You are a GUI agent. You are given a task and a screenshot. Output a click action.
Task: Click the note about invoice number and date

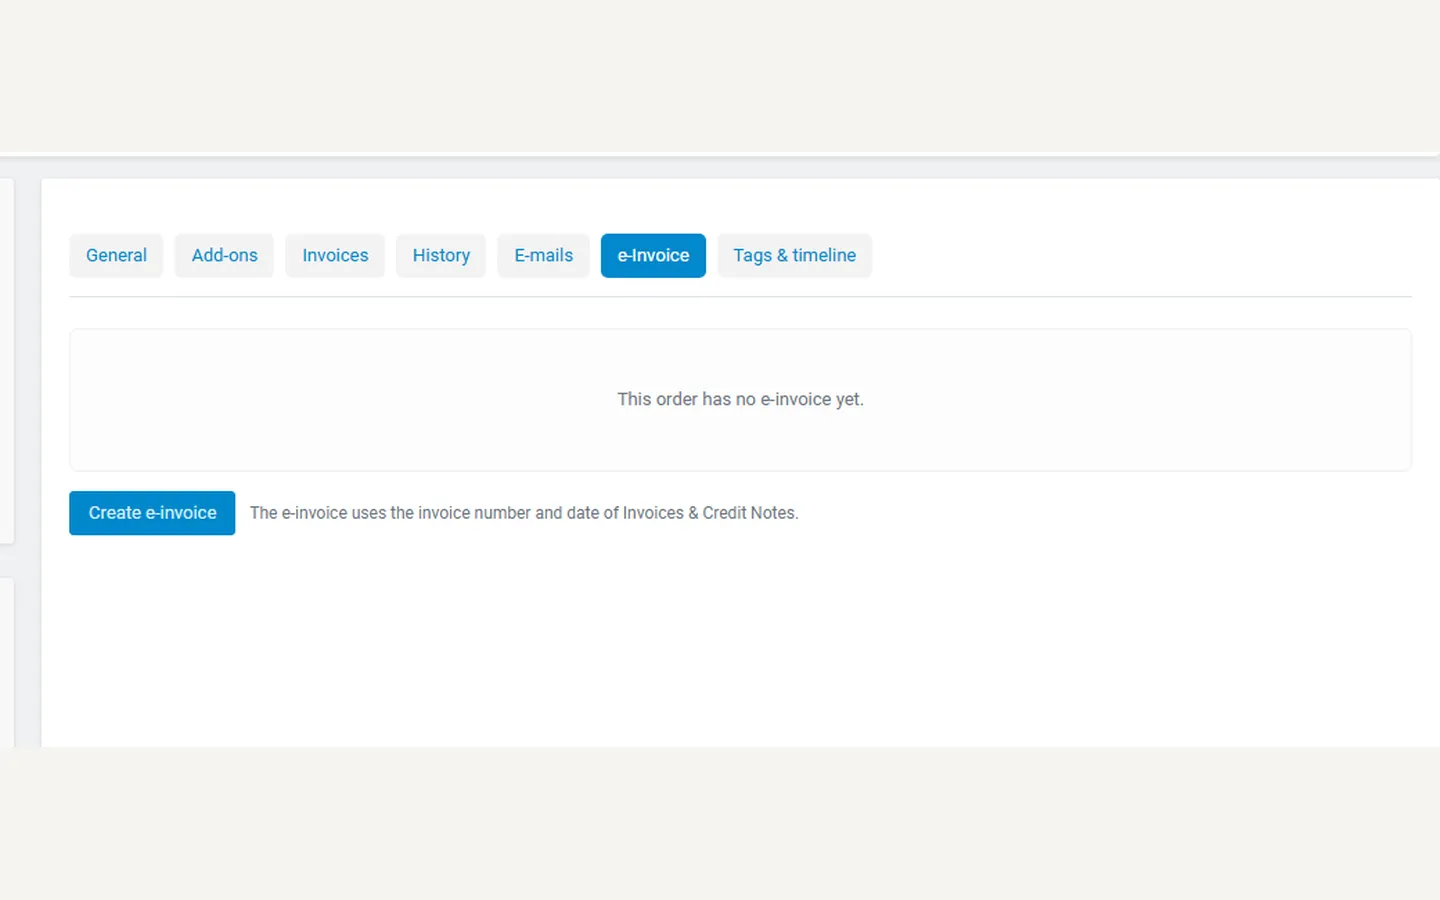[x=524, y=513]
